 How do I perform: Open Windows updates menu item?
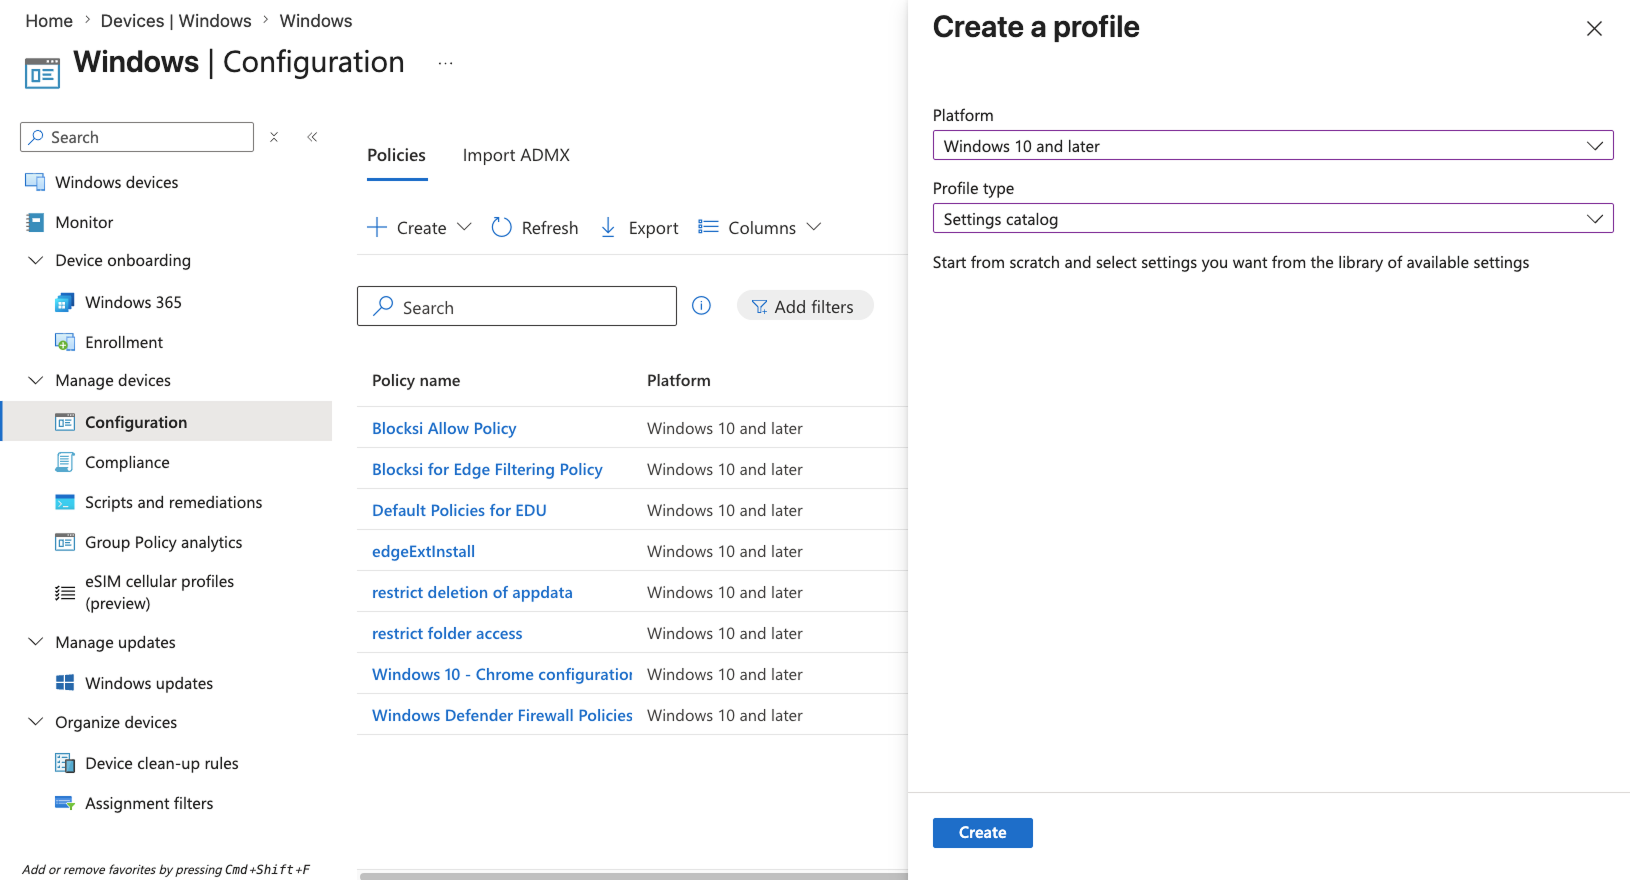click(x=149, y=683)
